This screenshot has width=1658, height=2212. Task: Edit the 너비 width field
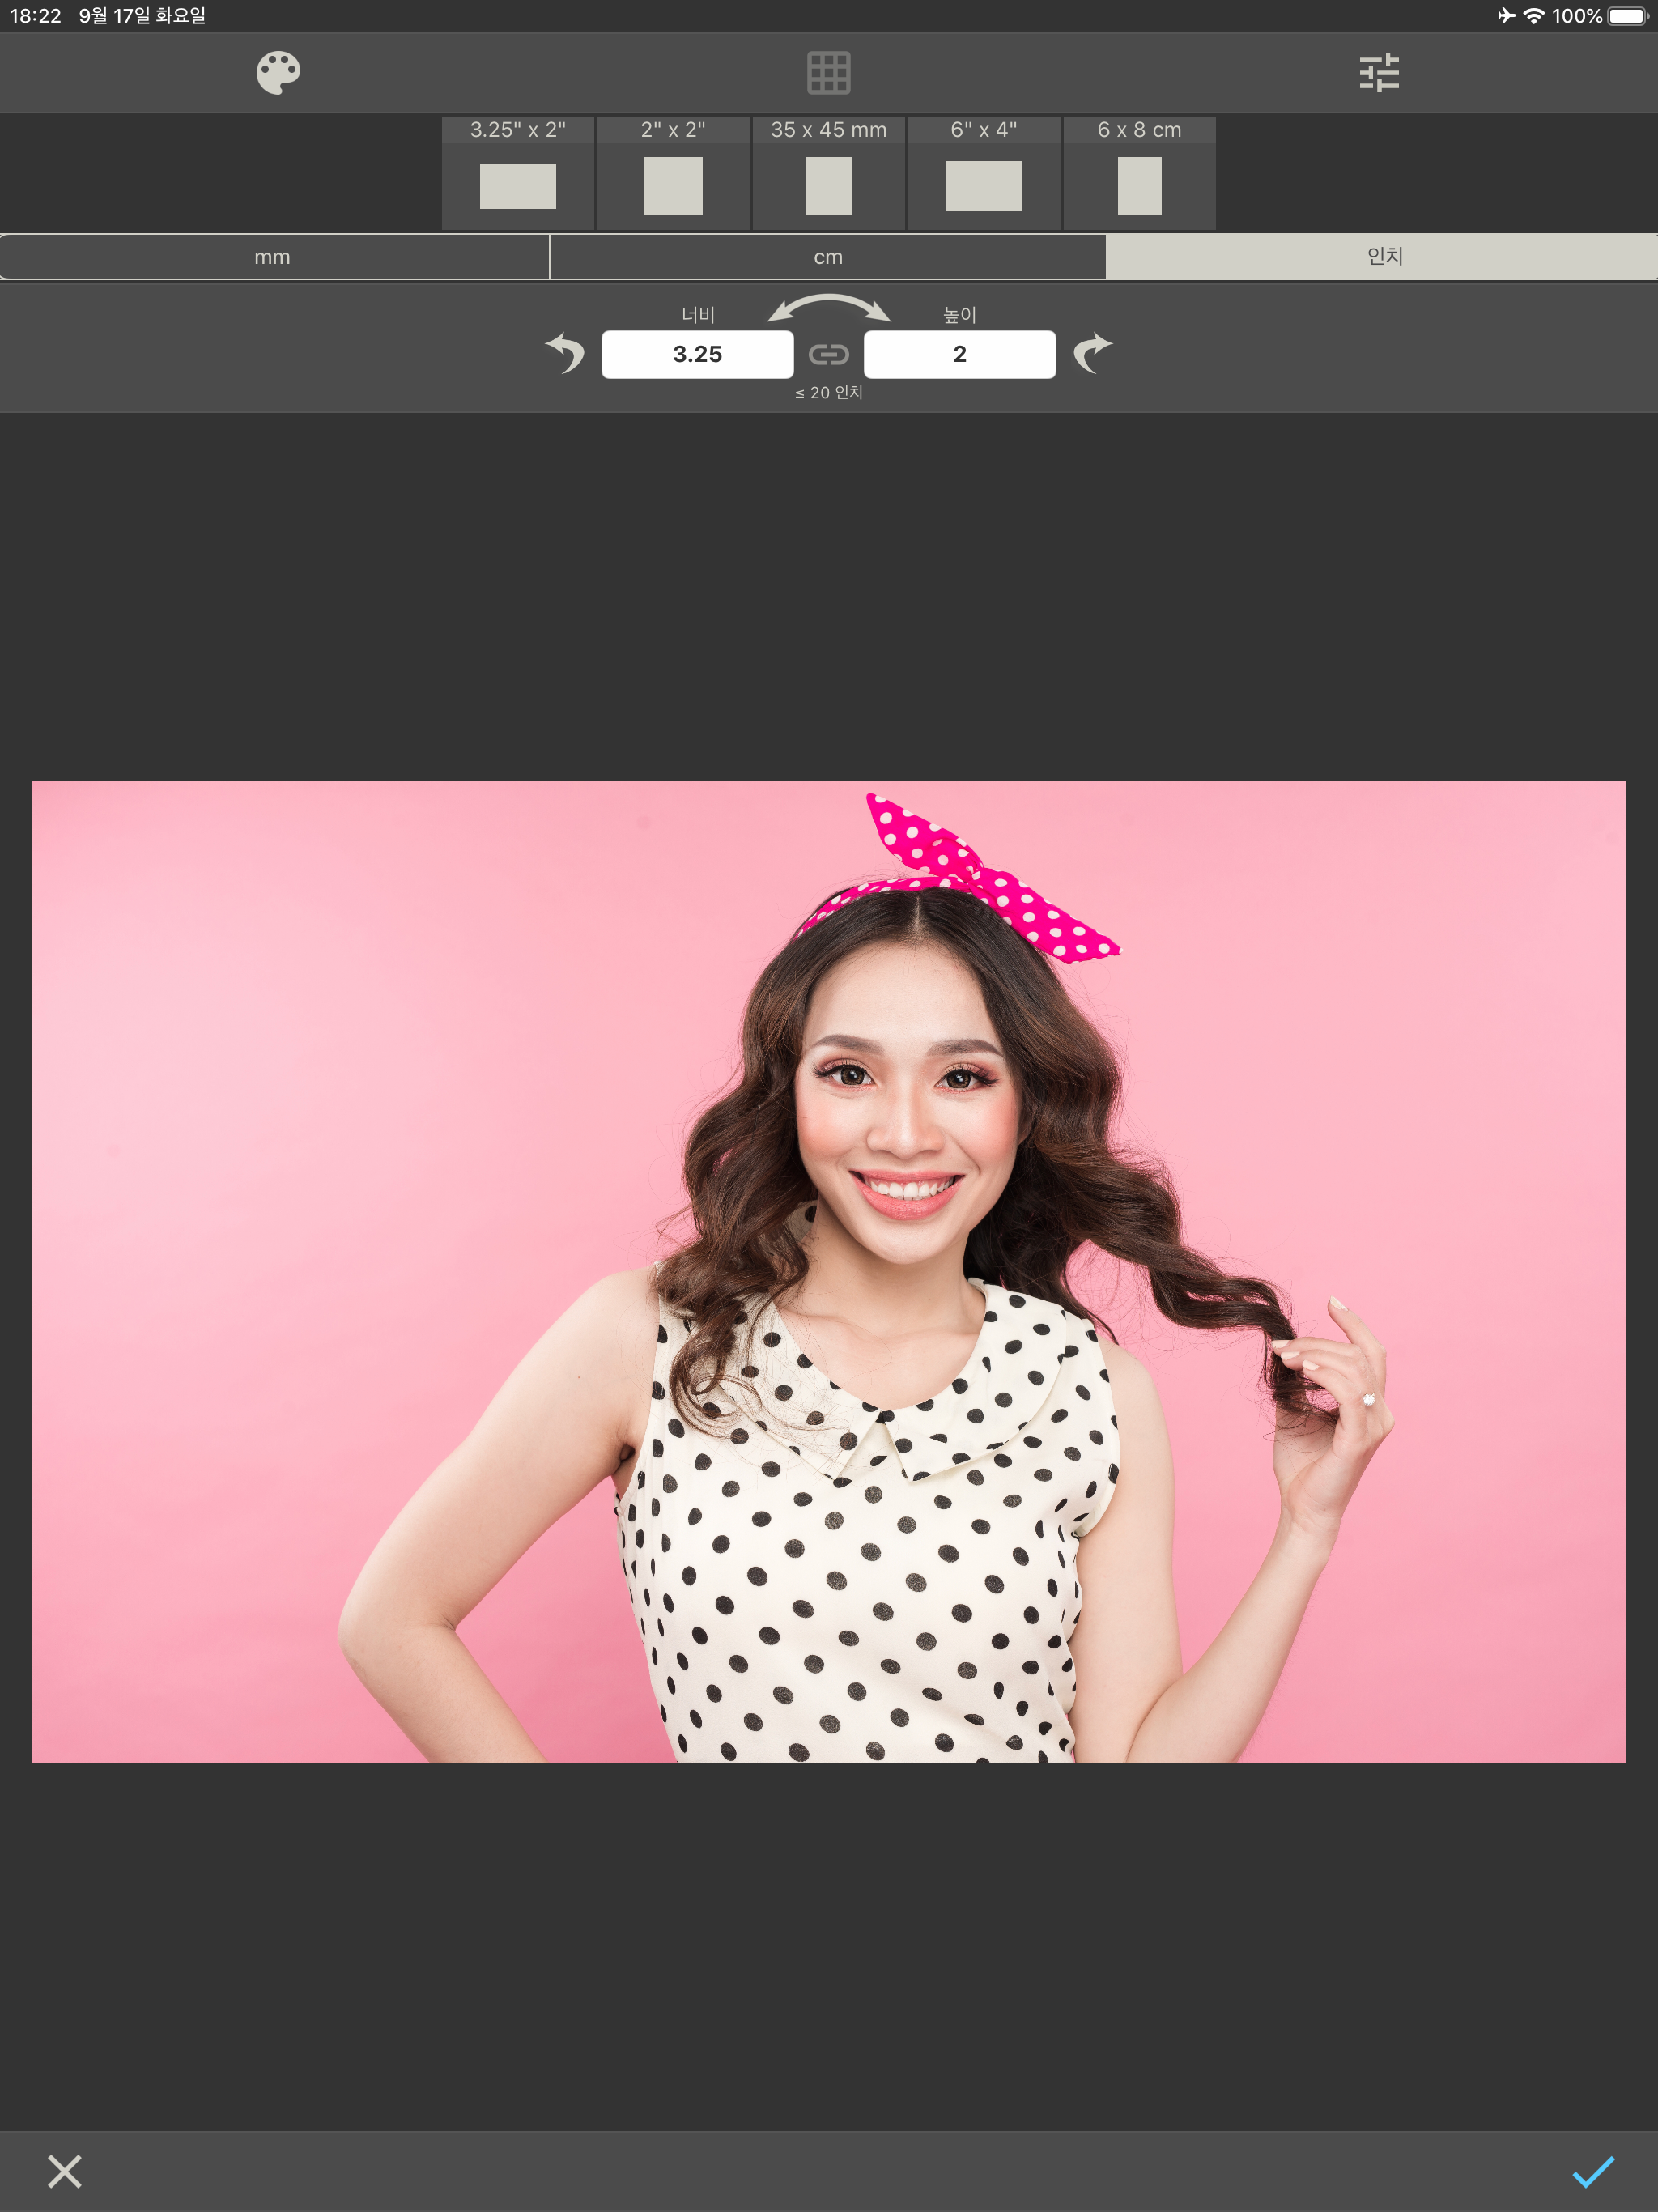pyautogui.click(x=697, y=354)
